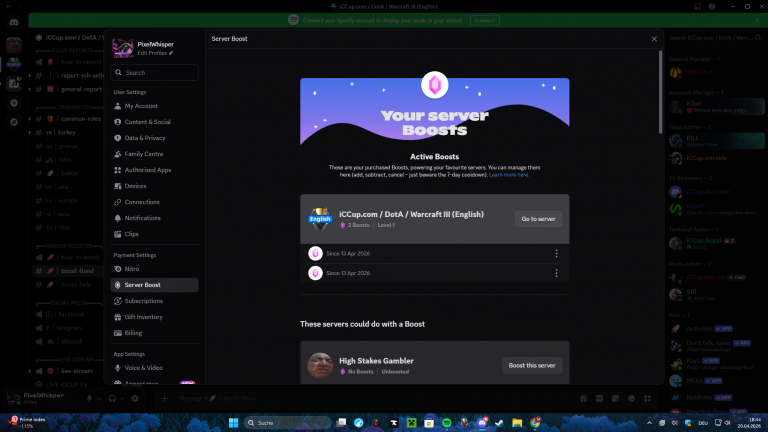The height and width of the screenshot is (432, 768).
Task: Dismiss the Spotify connect banner
Action: (757, 21)
